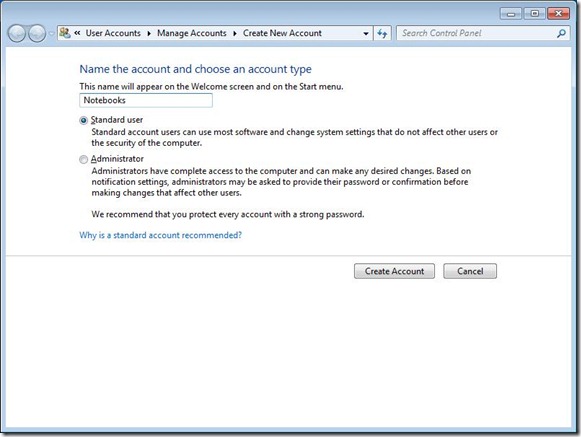Click the account name text box

(x=146, y=100)
